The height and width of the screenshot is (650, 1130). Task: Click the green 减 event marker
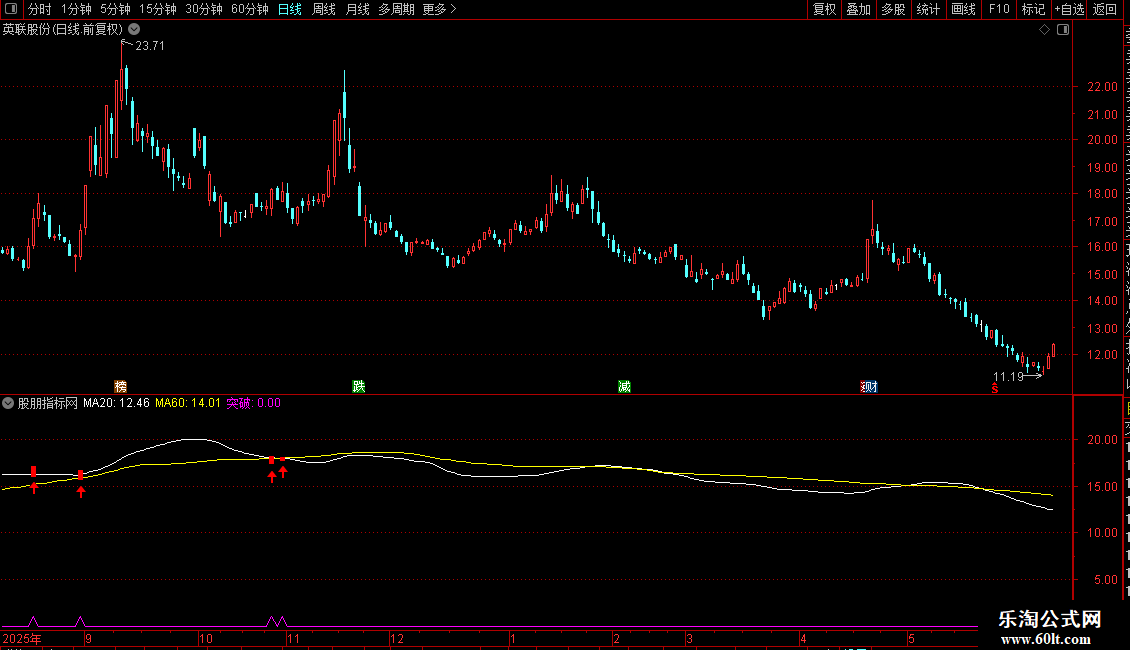[x=624, y=387]
